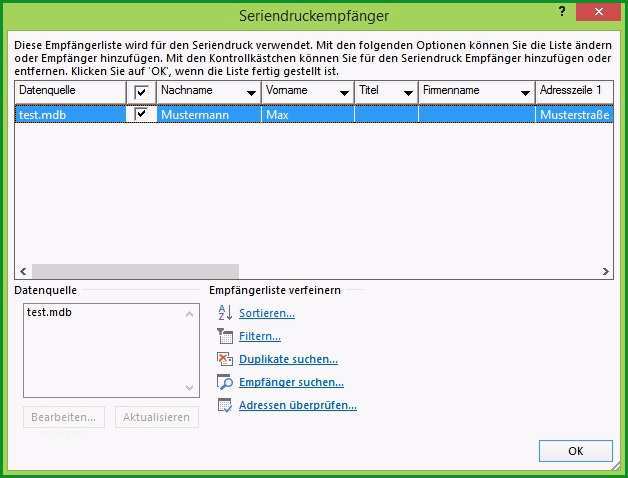Open the Sortieren... link

pyautogui.click(x=267, y=313)
